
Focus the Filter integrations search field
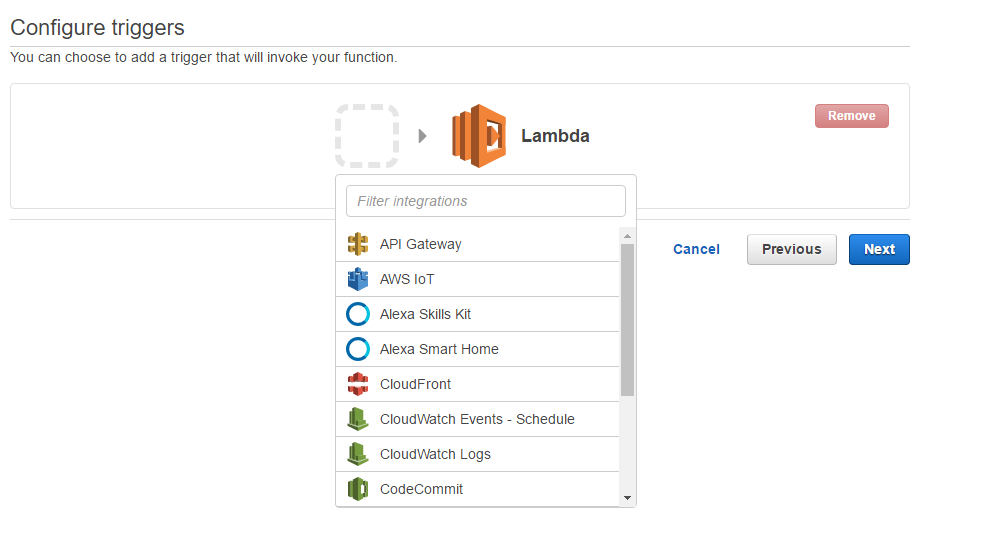click(486, 201)
